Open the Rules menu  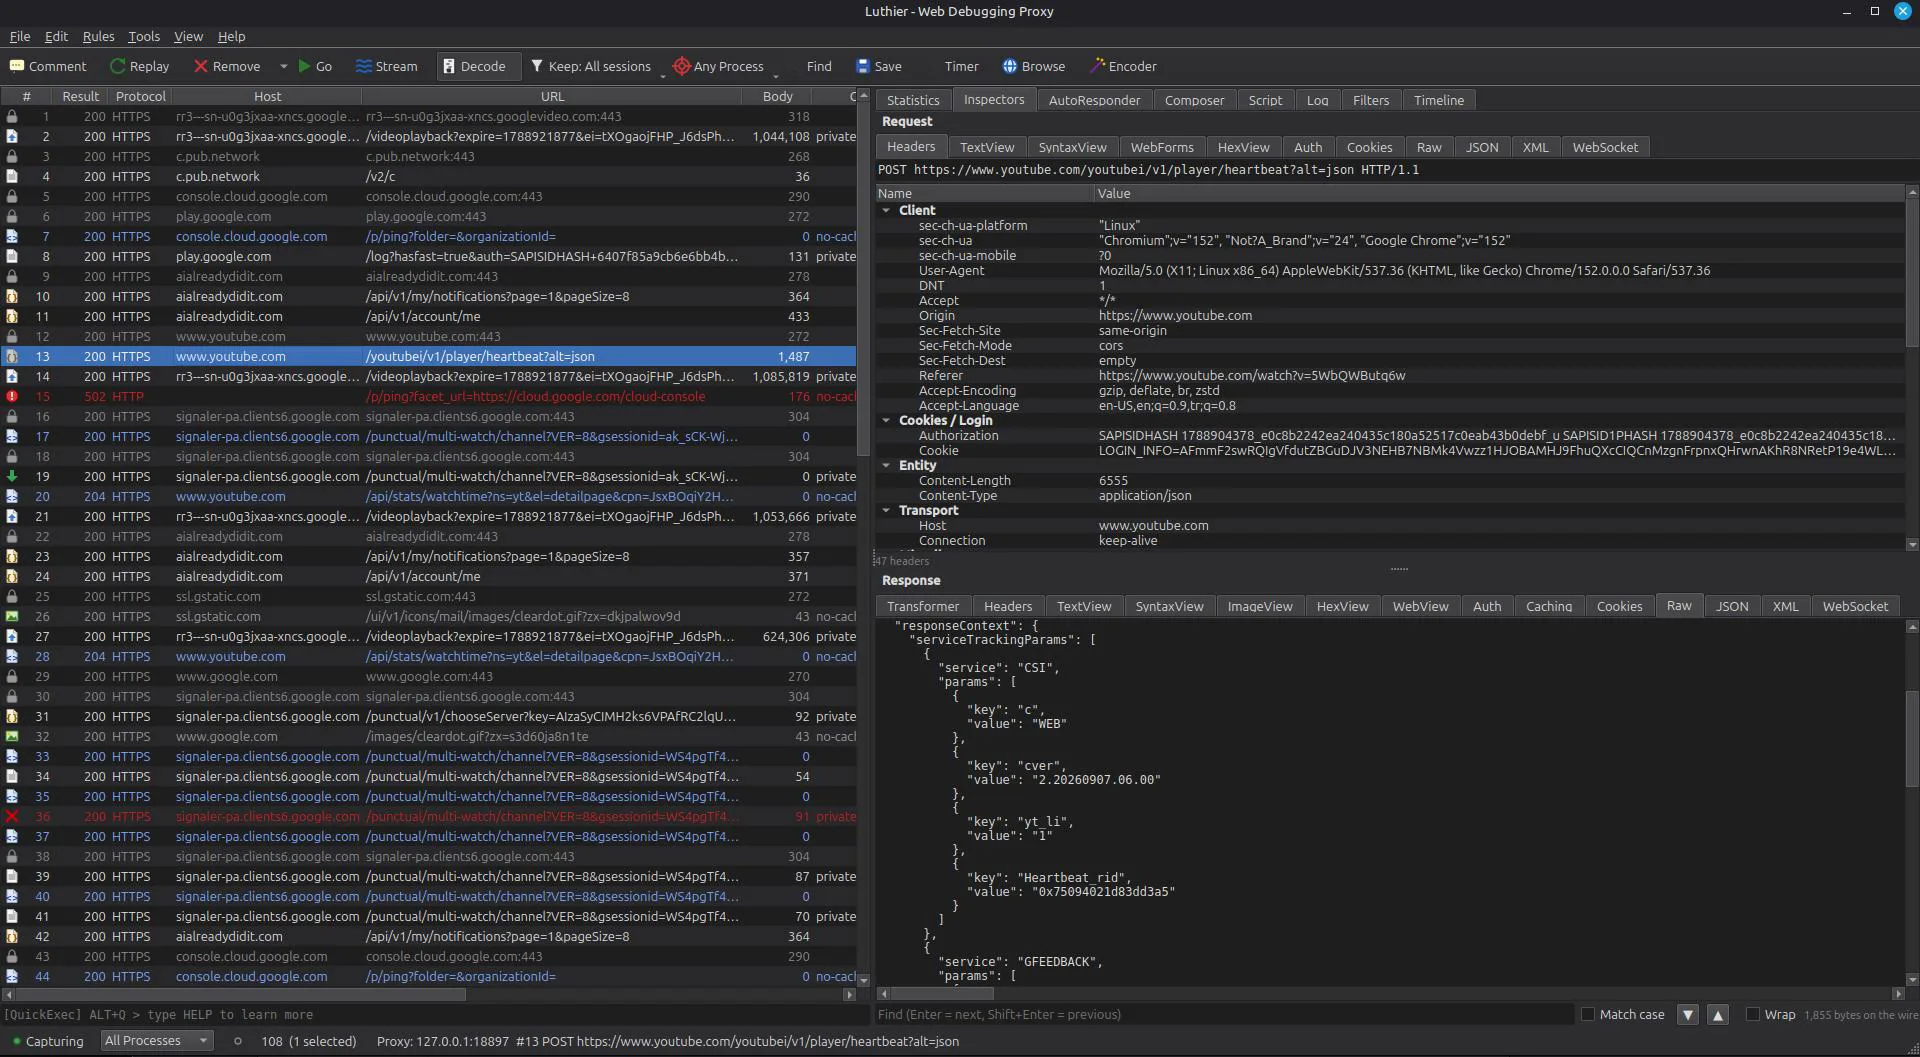(98, 36)
